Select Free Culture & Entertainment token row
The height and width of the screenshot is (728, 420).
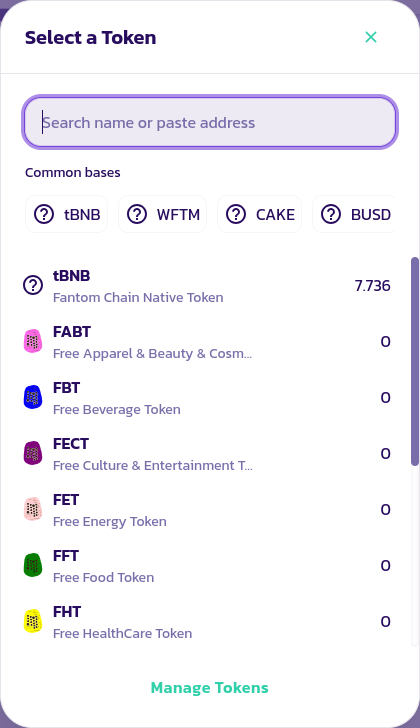pyautogui.click(x=207, y=454)
